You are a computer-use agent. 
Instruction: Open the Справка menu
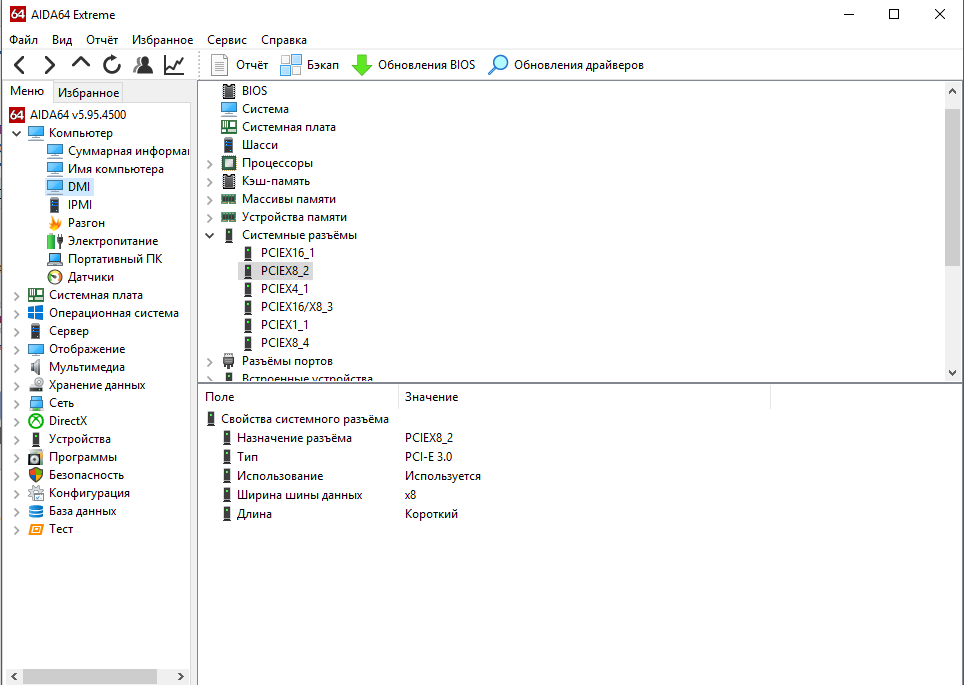tap(284, 40)
